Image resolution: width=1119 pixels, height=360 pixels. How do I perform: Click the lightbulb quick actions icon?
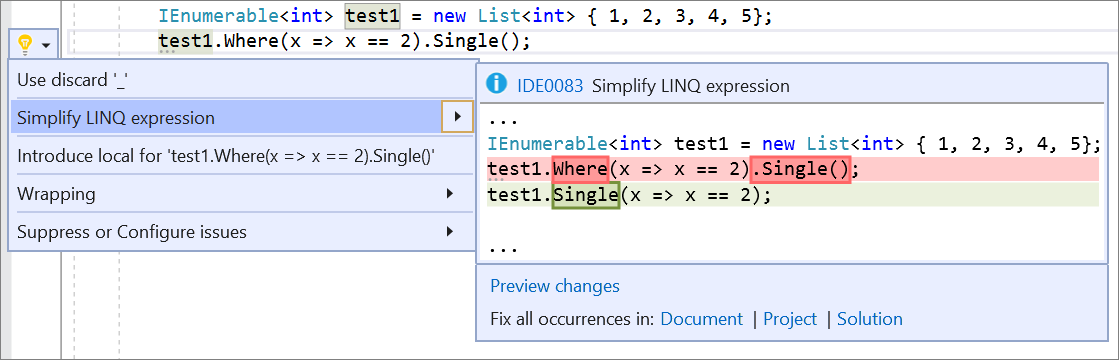(25, 45)
